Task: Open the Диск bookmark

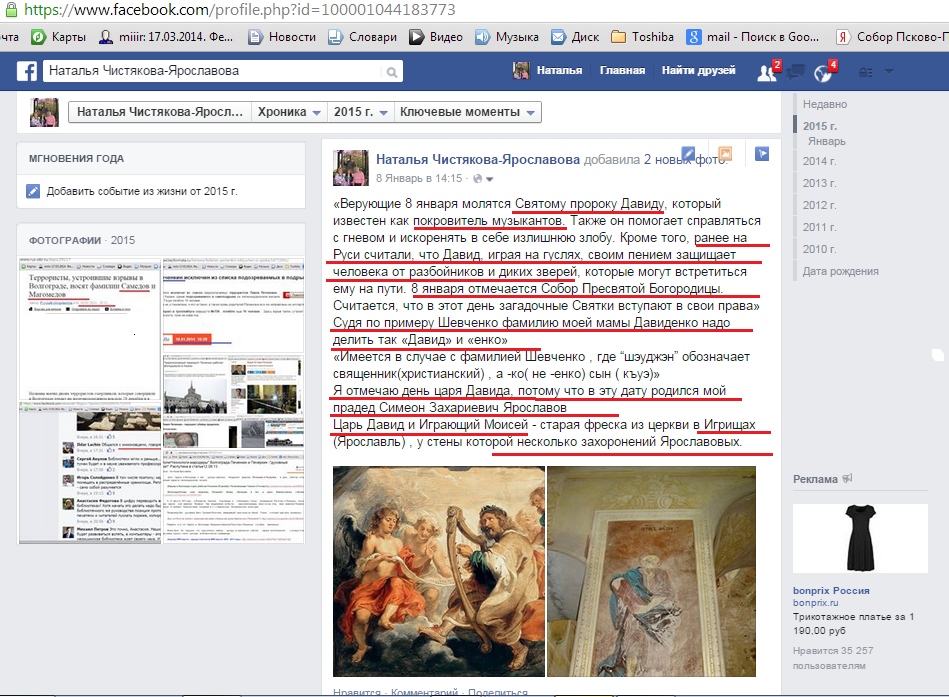Action: (x=575, y=37)
